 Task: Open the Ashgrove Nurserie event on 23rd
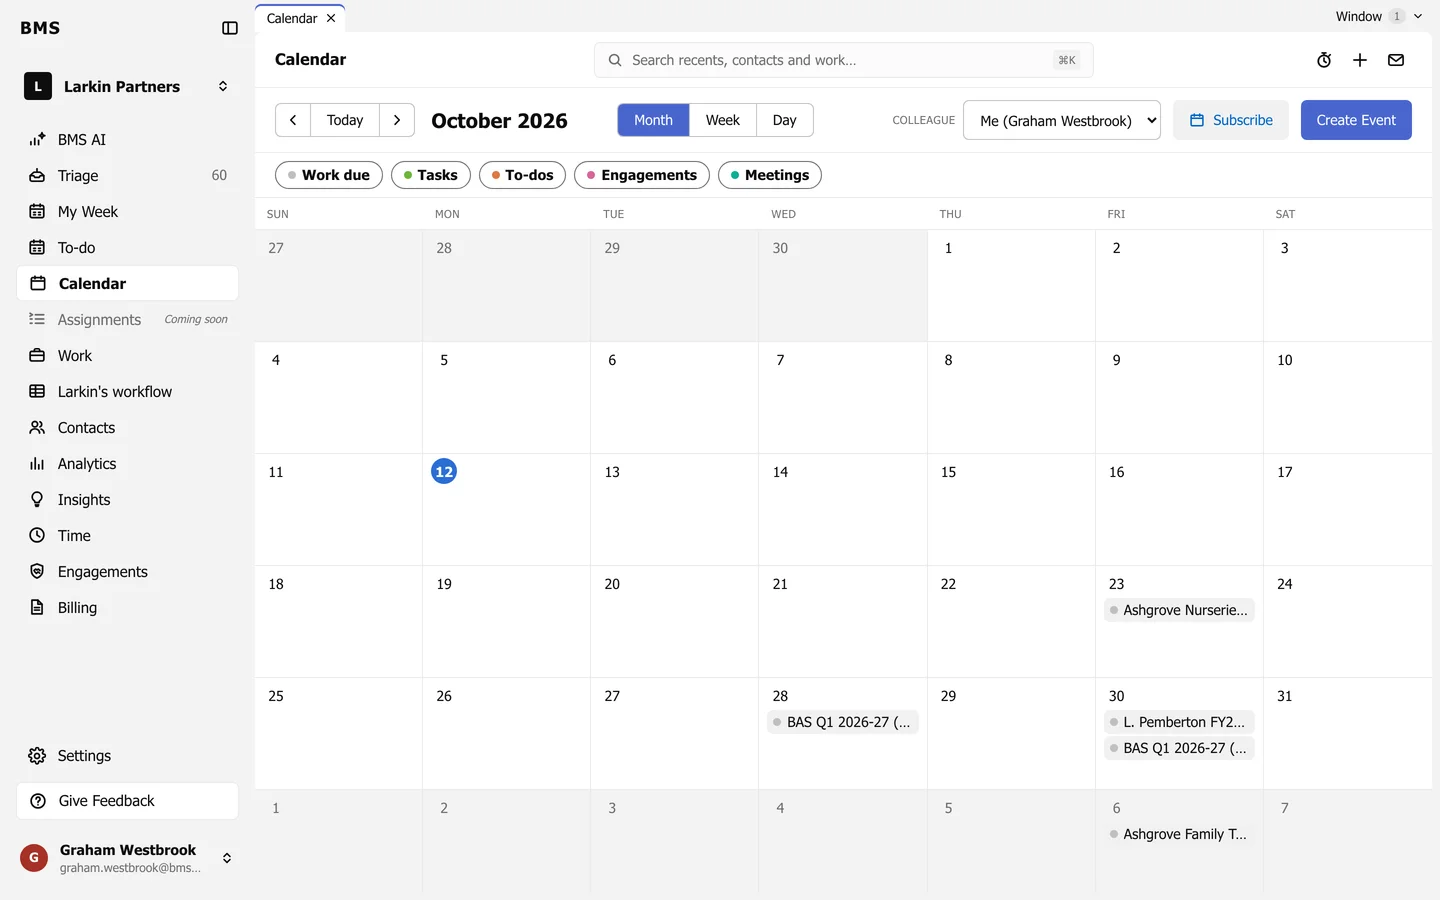click(1179, 610)
